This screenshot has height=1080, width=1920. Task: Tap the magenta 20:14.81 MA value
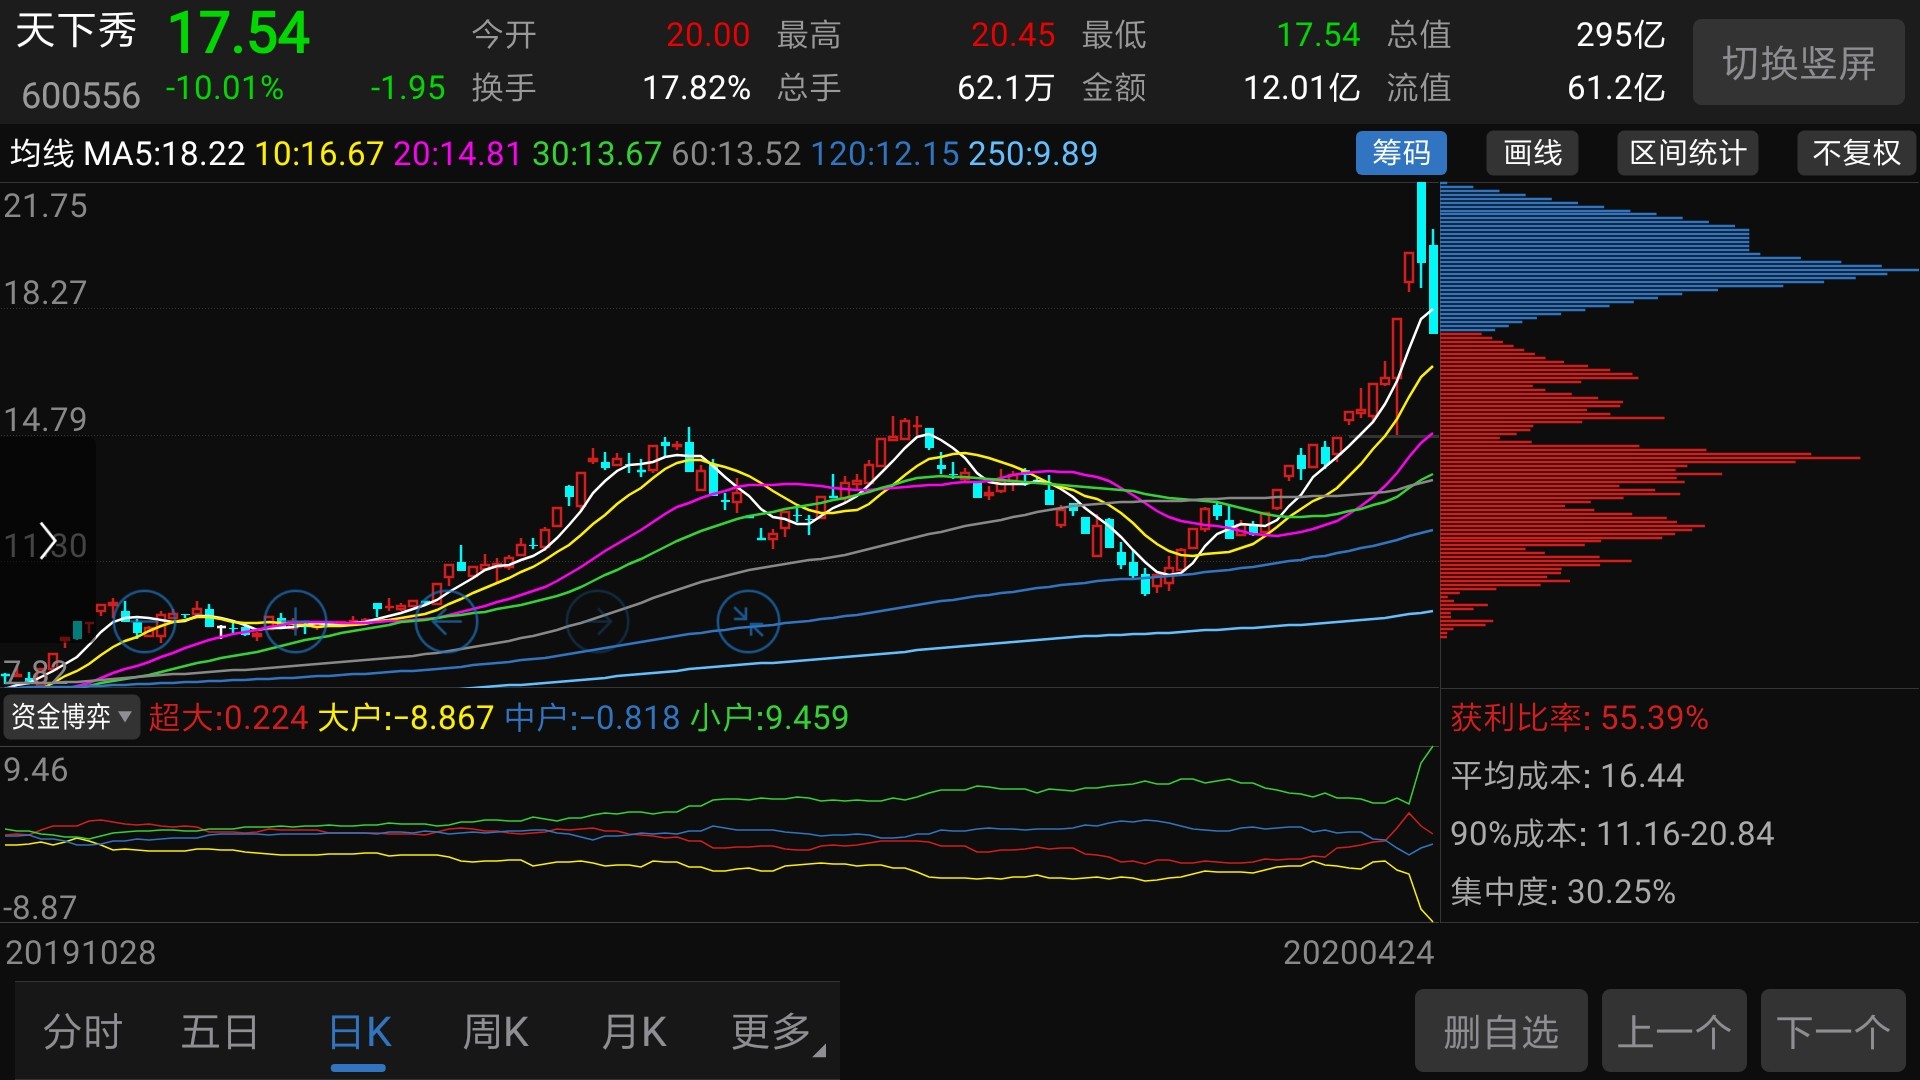click(457, 154)
